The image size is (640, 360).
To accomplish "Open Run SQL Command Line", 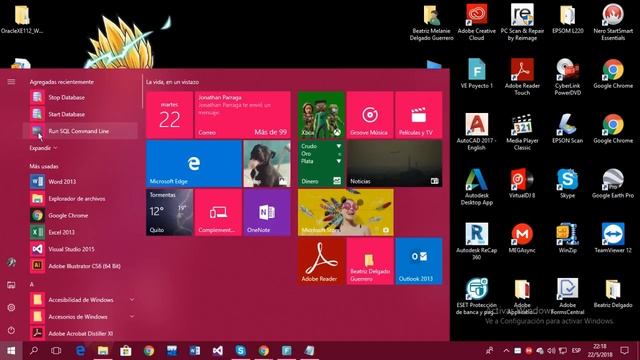I will pos(80,131).
